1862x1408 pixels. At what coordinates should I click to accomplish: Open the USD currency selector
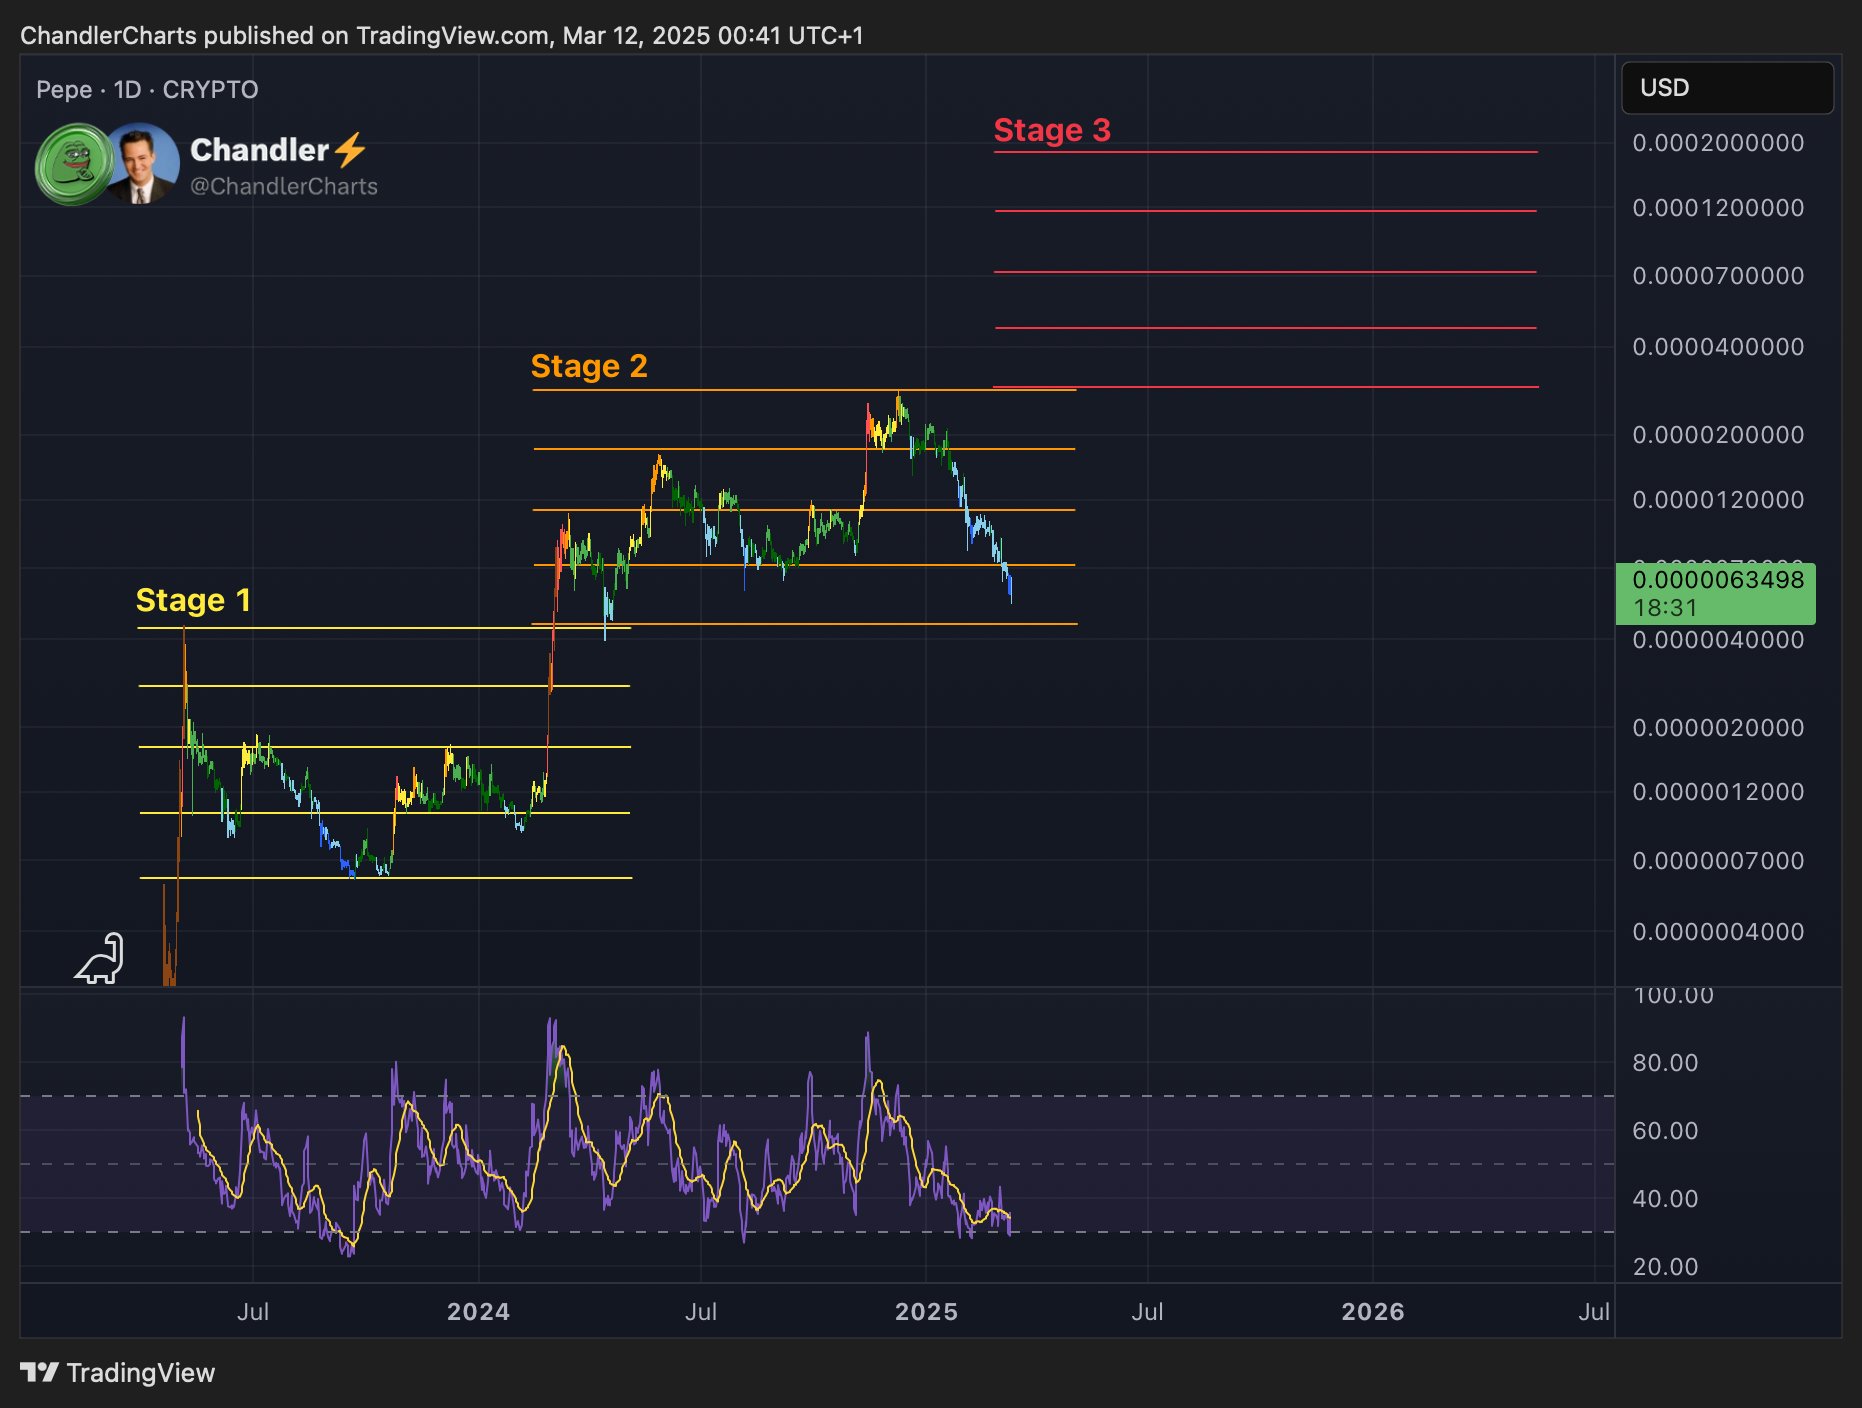click(x=1727, y=88)
